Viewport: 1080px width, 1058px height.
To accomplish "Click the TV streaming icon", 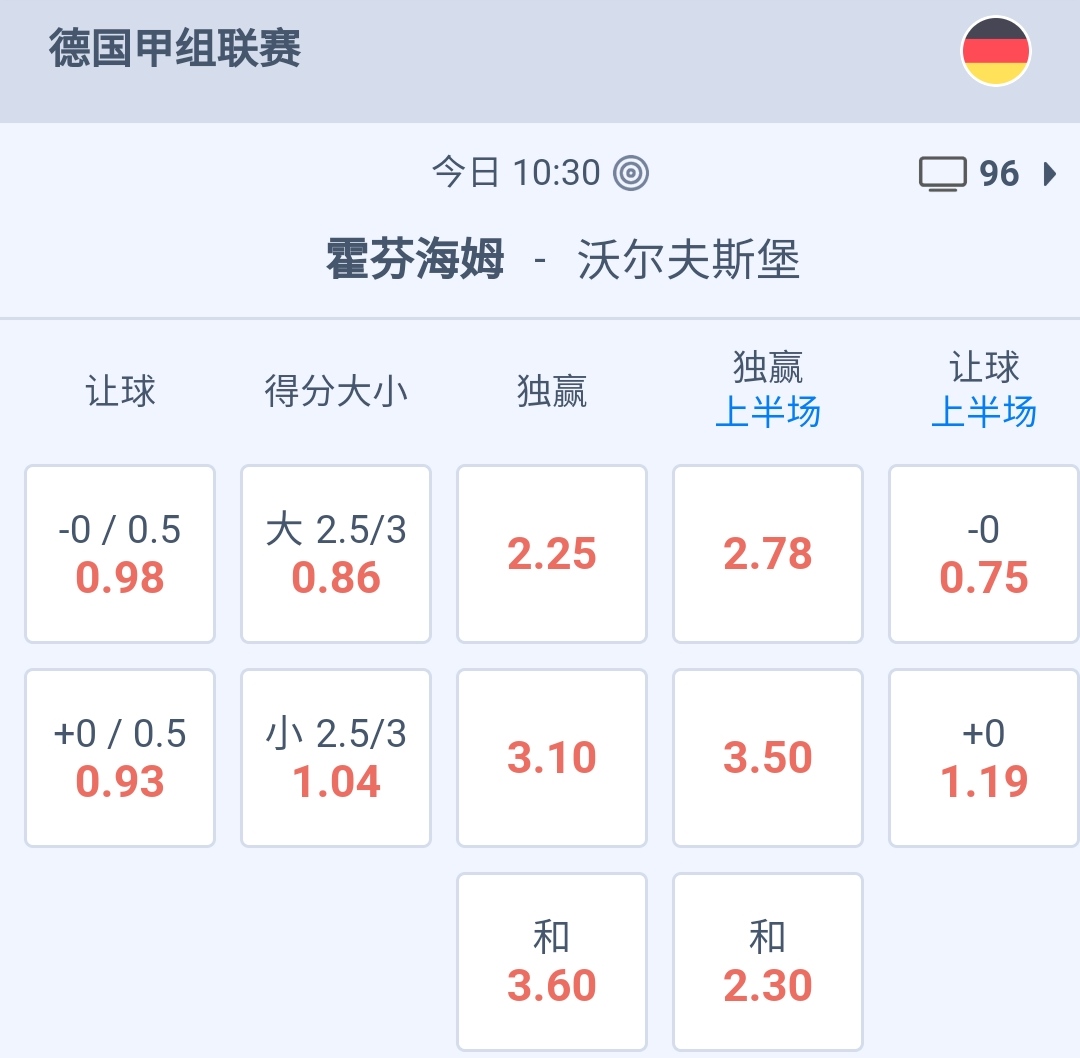I will [942, 174].
